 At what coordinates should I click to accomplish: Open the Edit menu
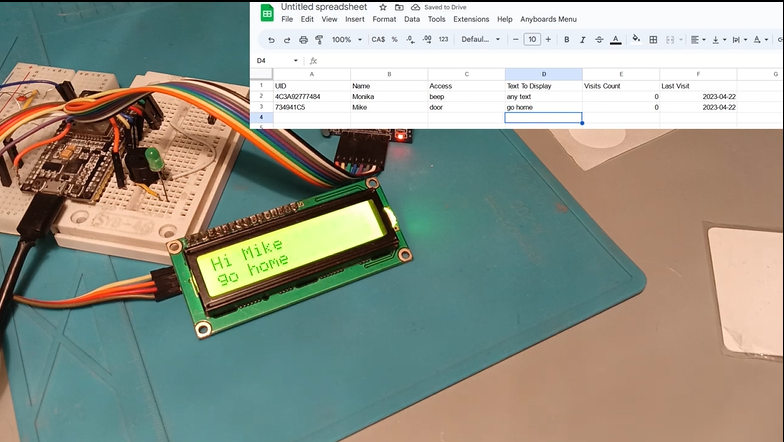tap(307, 19)
